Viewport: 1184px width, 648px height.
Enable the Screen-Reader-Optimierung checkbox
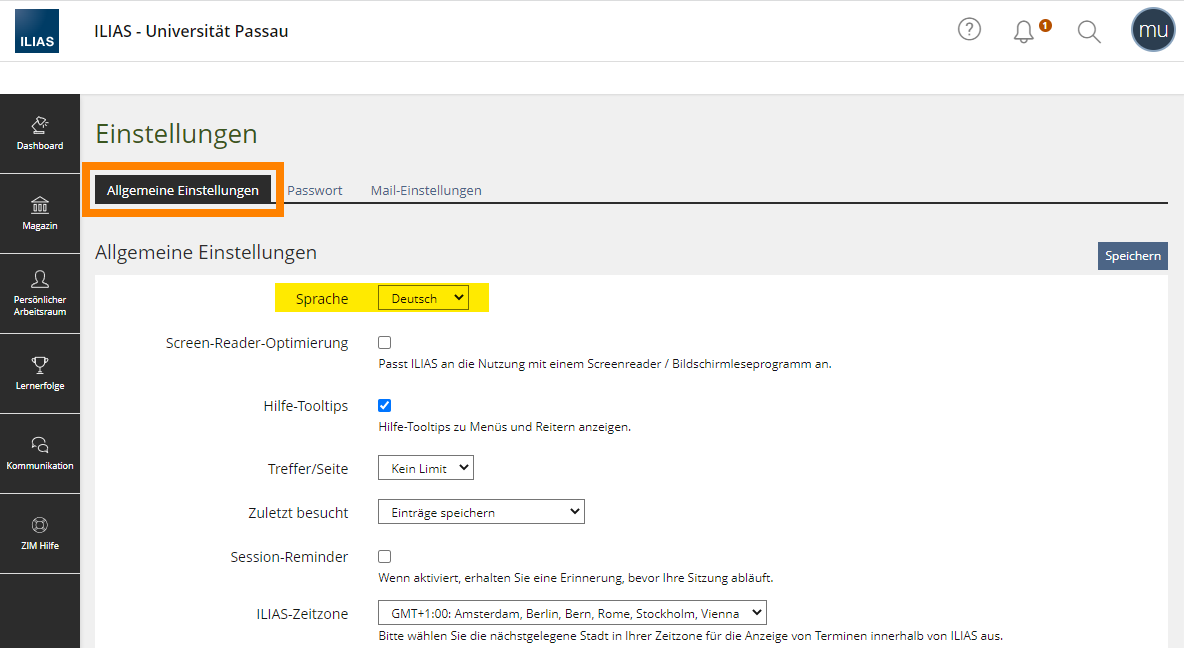[x=384, y=343]
